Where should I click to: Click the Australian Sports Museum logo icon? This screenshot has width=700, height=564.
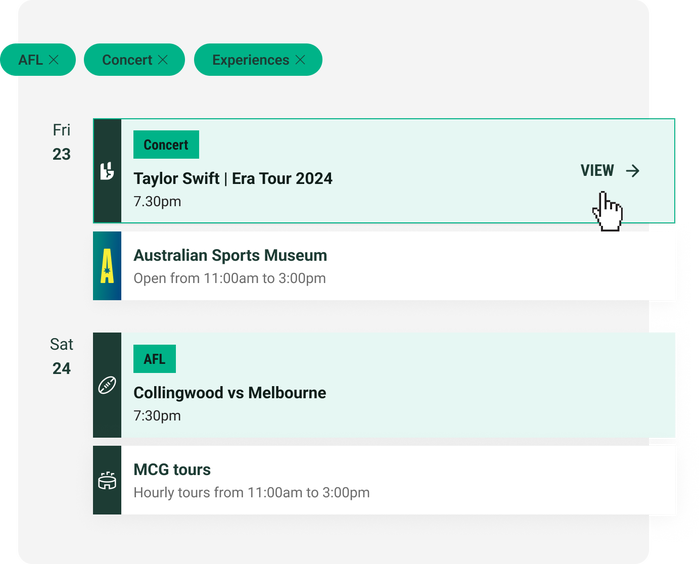coord(107,266)
